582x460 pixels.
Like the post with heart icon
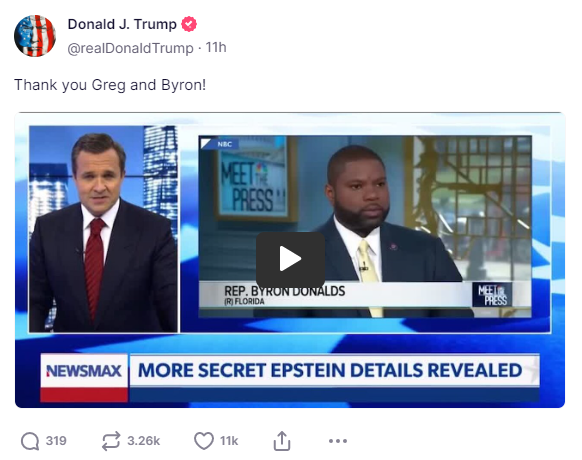(204, 441)
